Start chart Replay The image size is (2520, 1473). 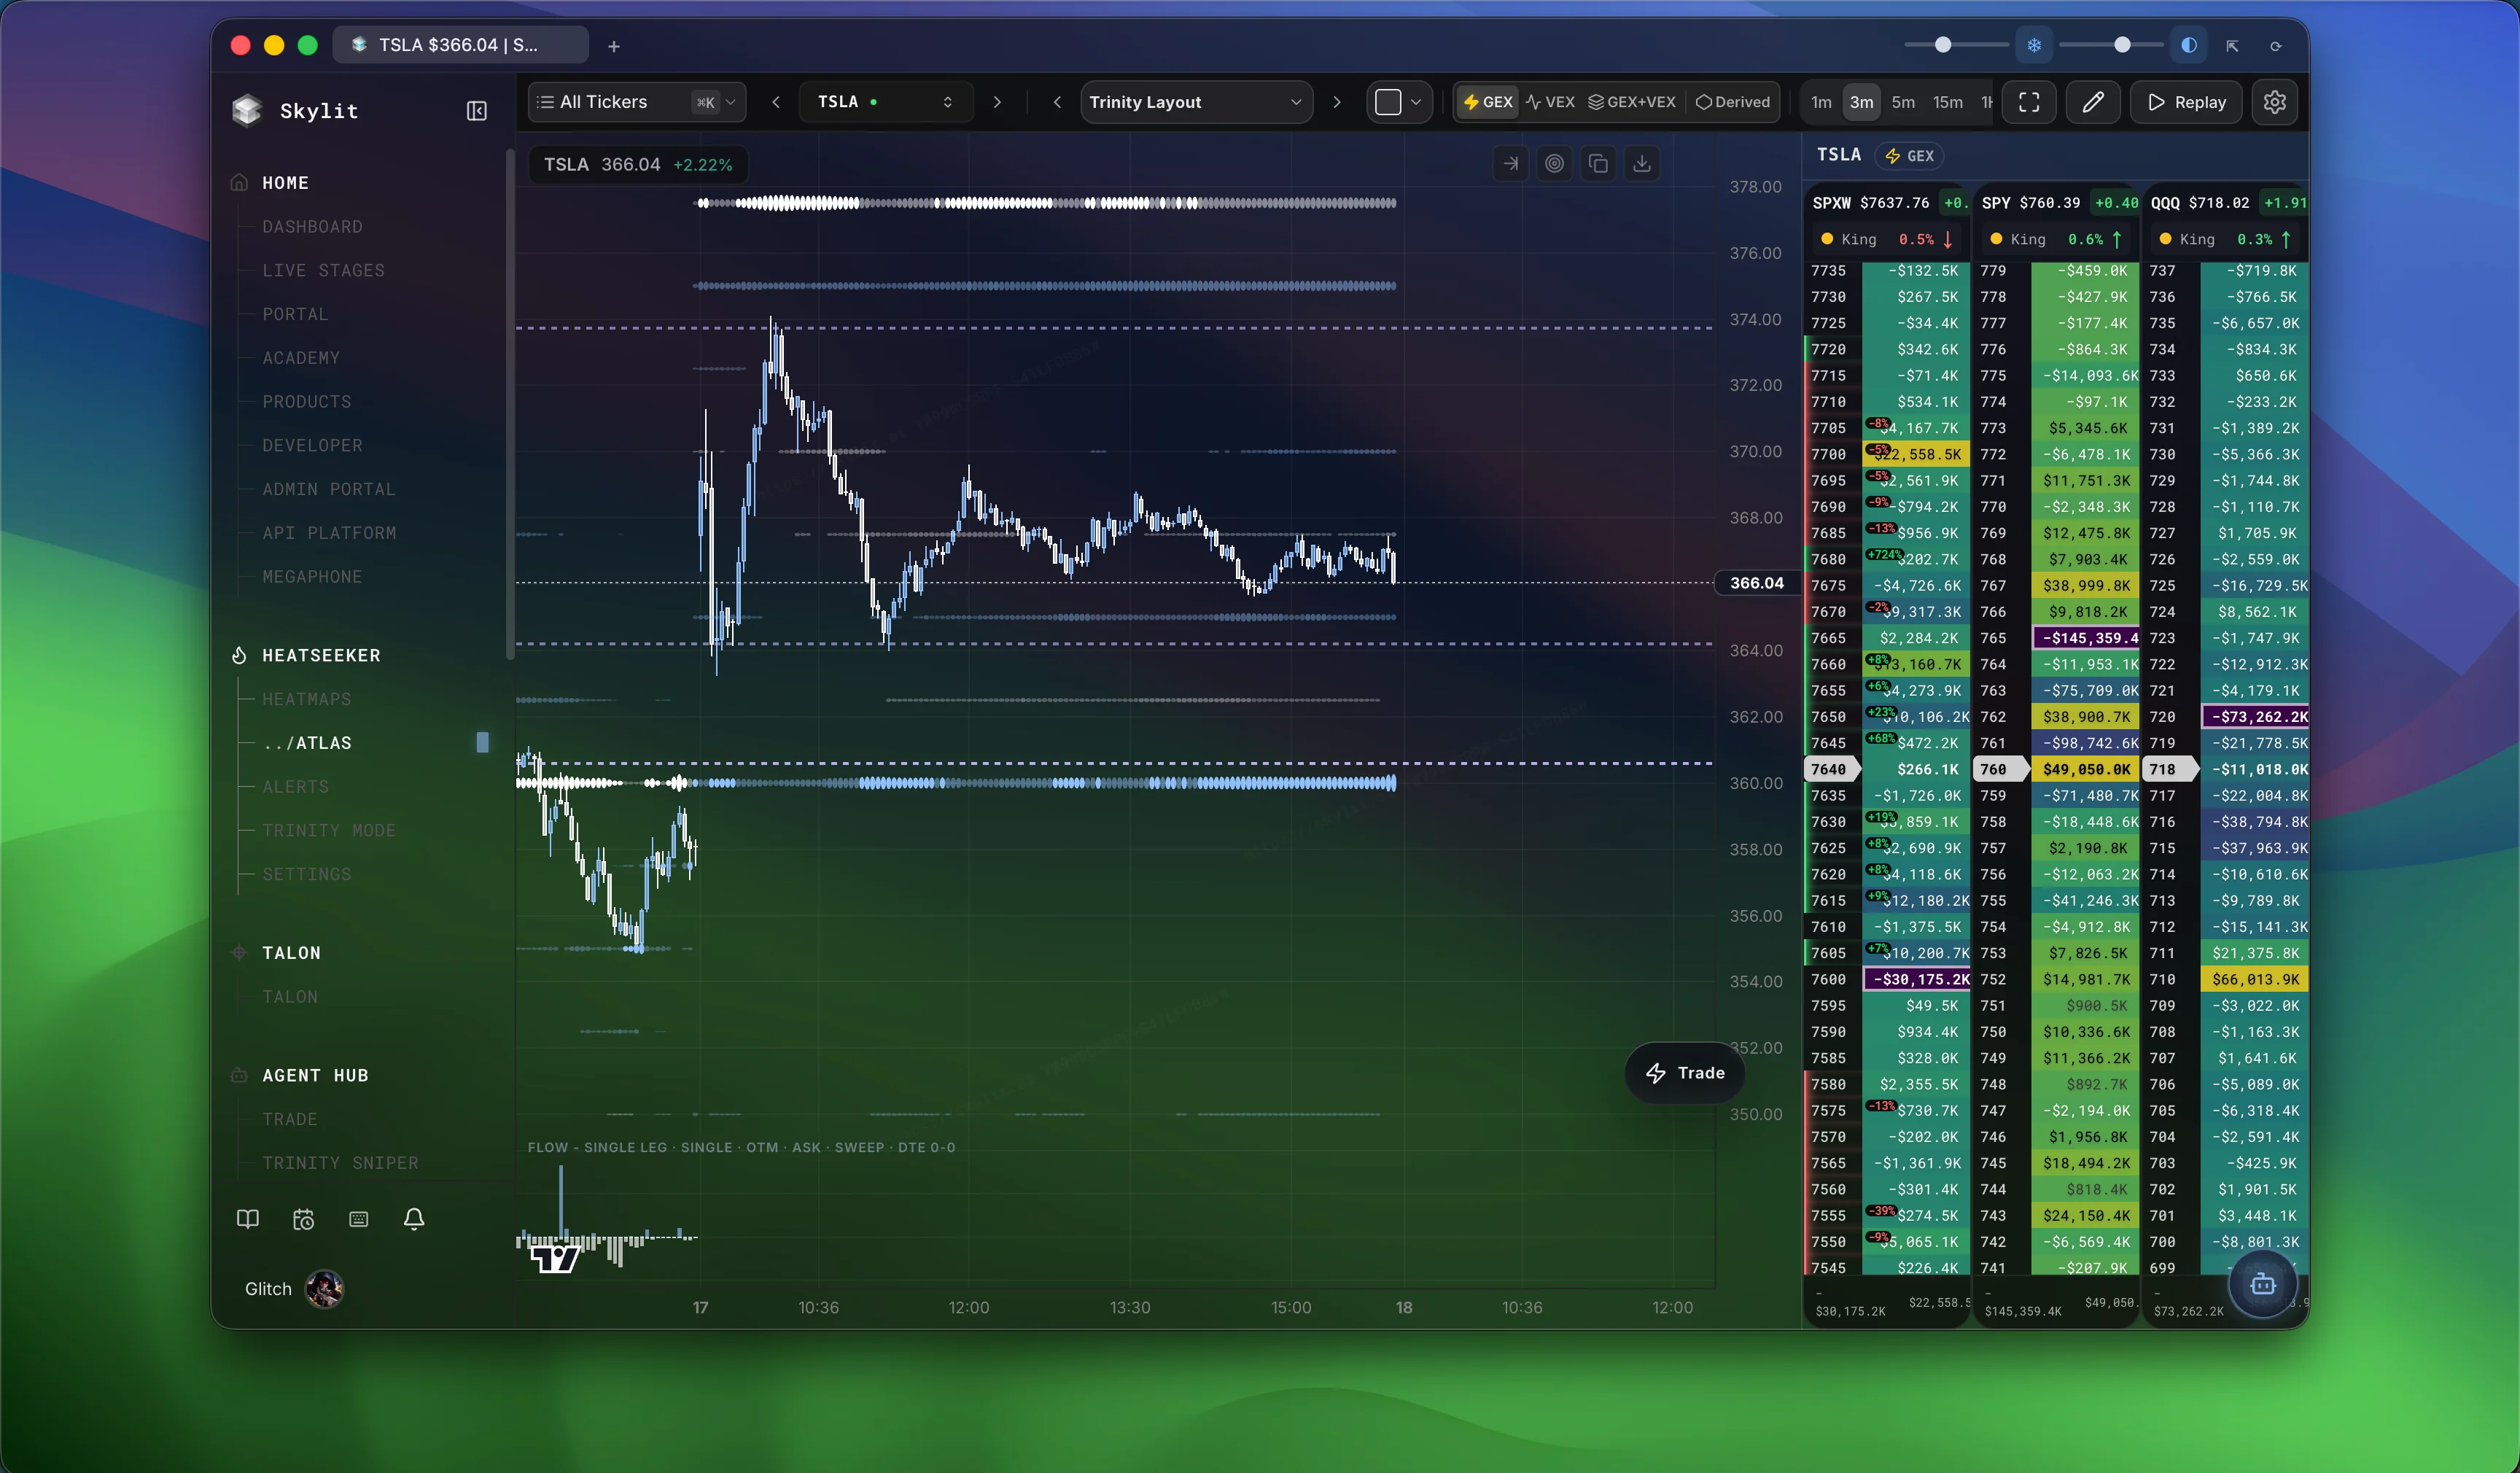click(2186, 102)
